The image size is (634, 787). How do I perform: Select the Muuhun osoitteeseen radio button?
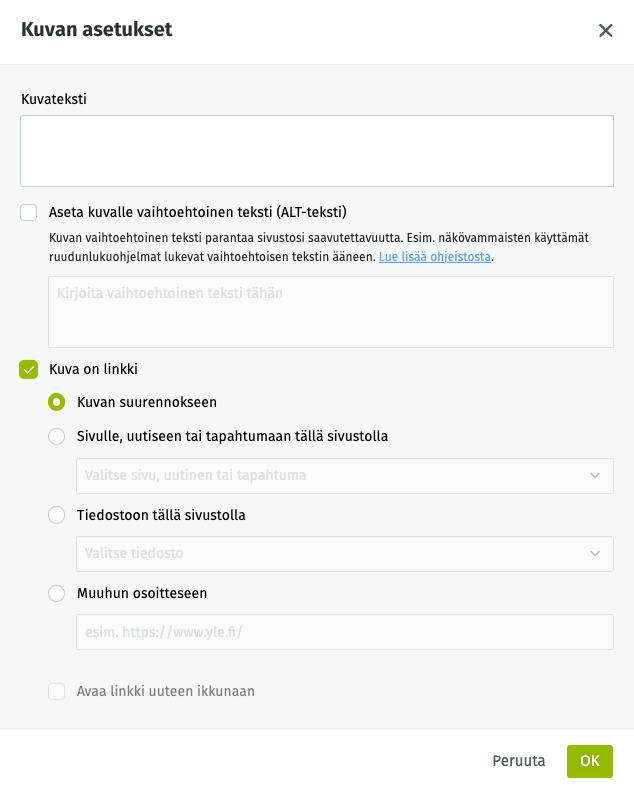[57, 593]
